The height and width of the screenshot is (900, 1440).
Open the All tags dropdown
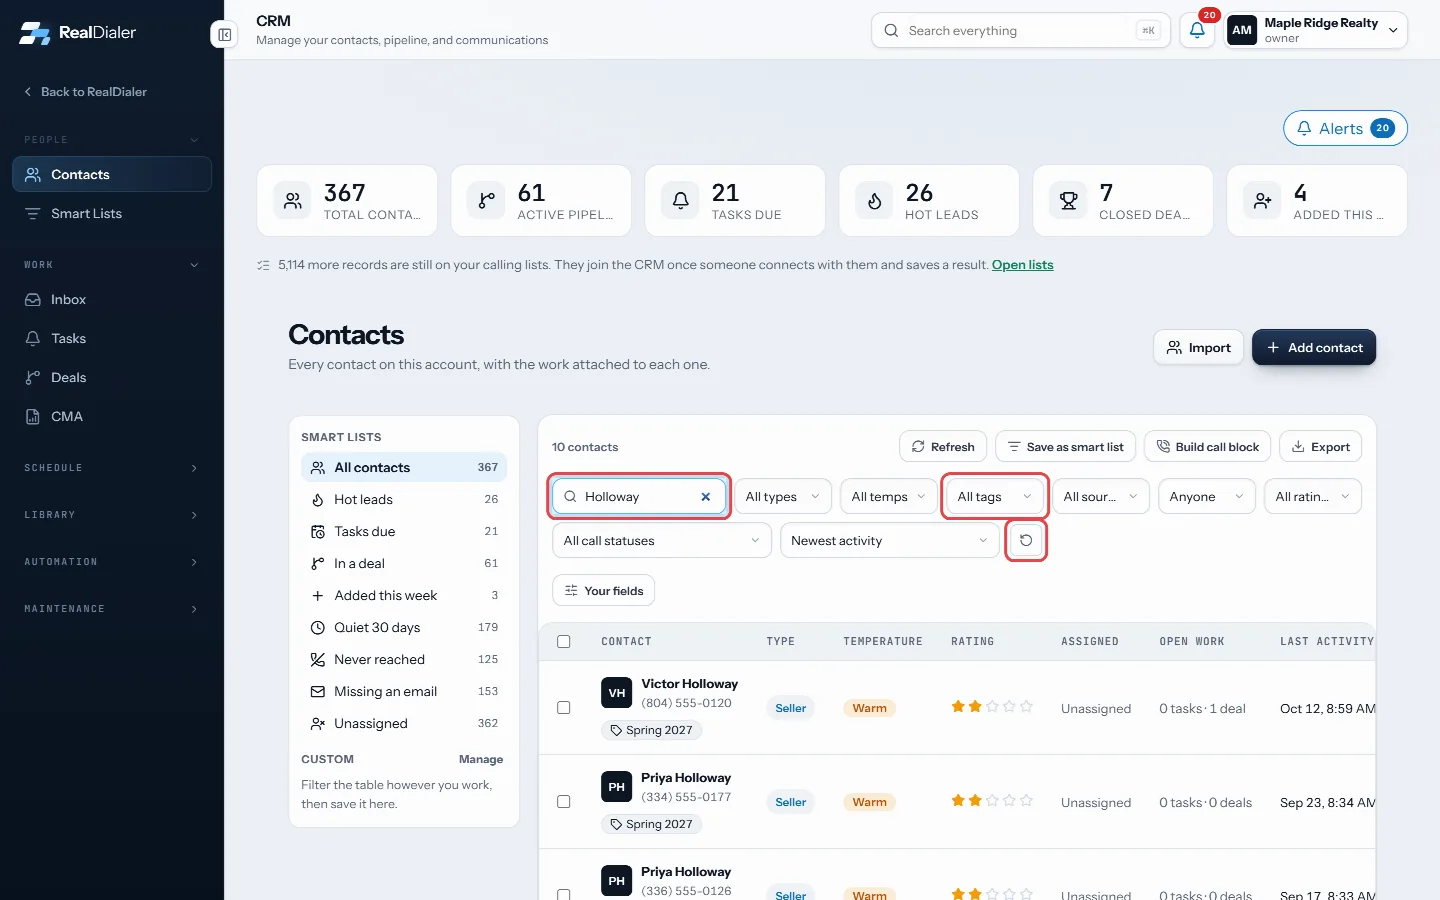coord(995,497)
